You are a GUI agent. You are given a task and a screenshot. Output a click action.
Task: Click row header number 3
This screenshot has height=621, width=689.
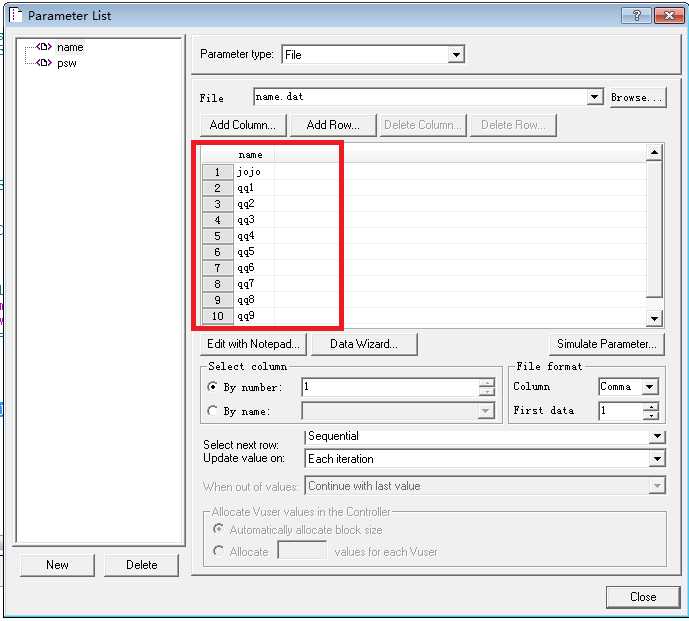[x=218, y=204]
